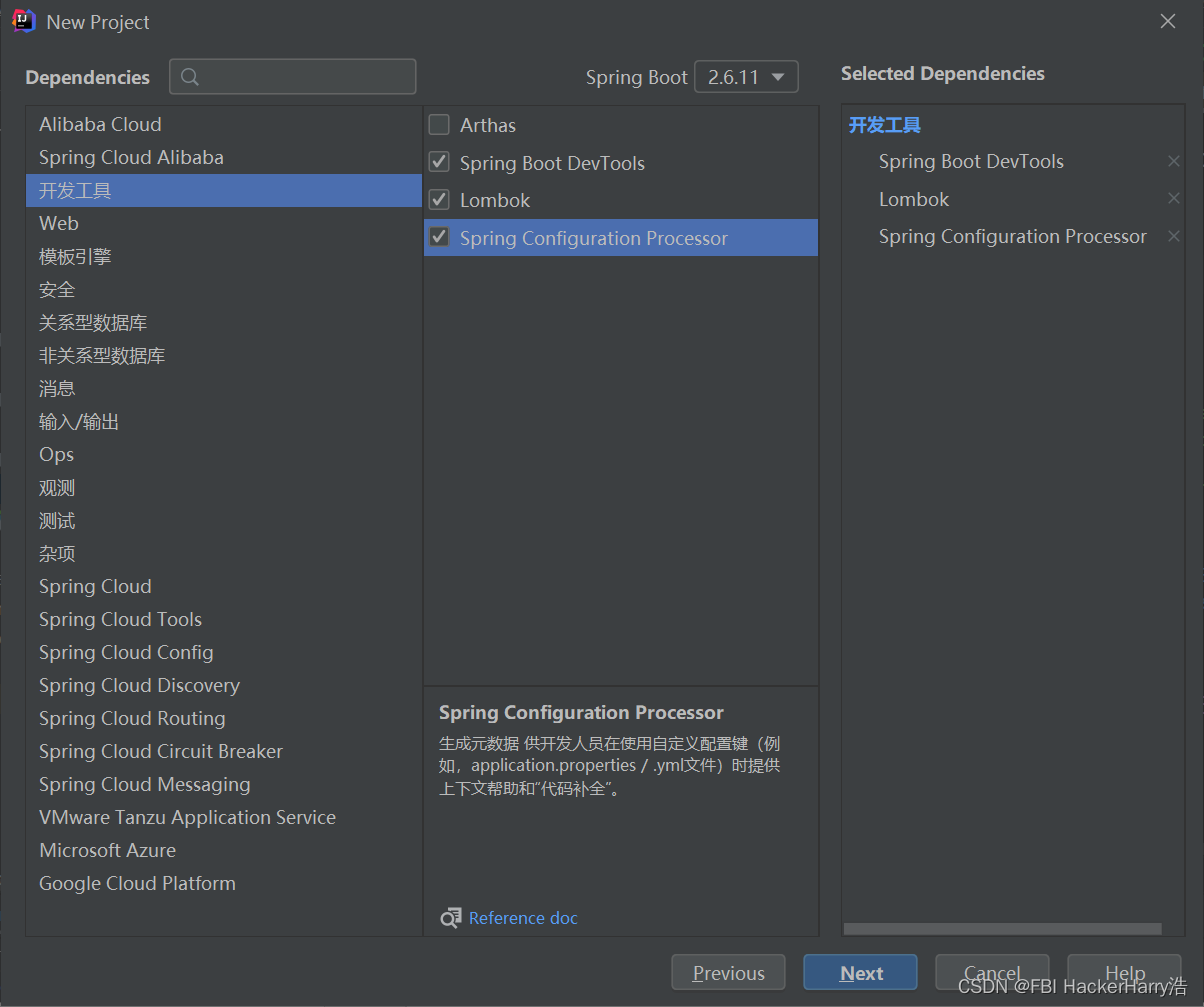Select the Spring Cloud Routing category
This screenshot has height=1007, width=1204.
(224, 718)
